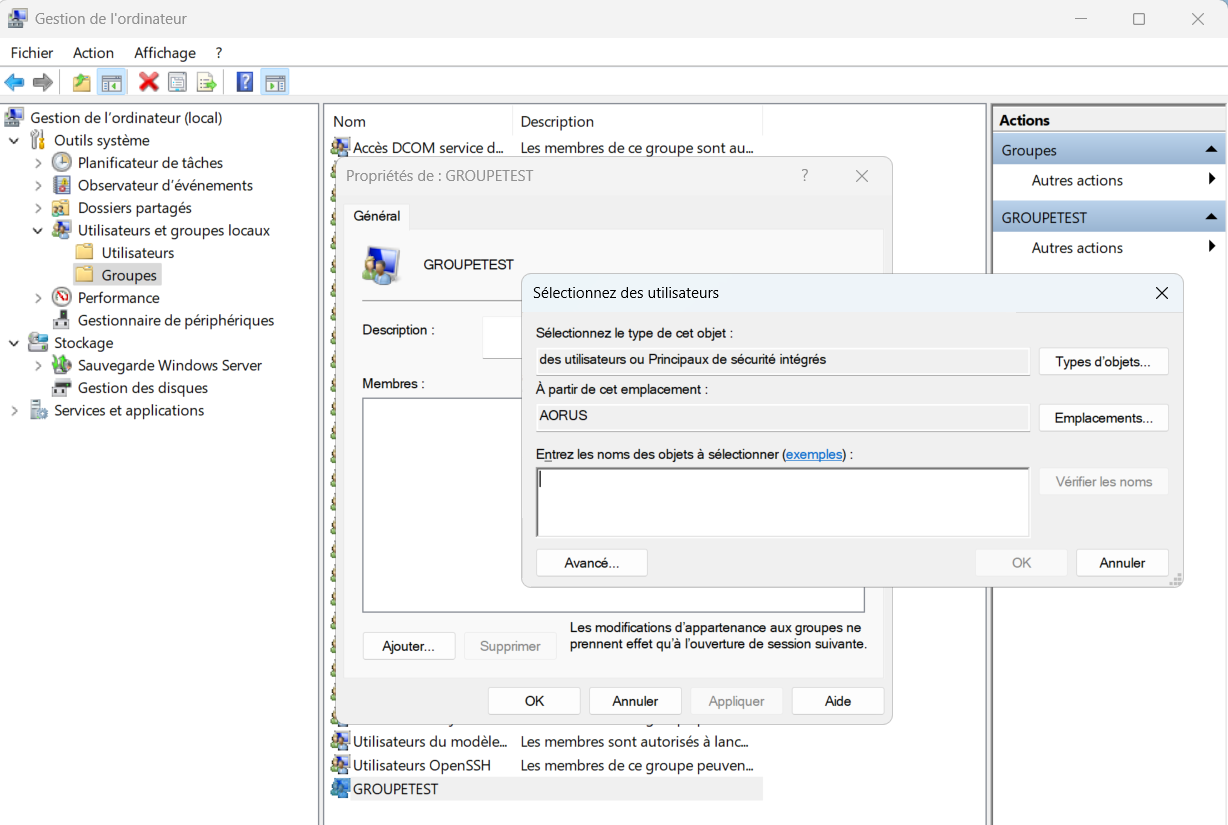Click the blue Back arrow in toolbar
This screenshot has height=825, width=1228.
click(14, 82)
